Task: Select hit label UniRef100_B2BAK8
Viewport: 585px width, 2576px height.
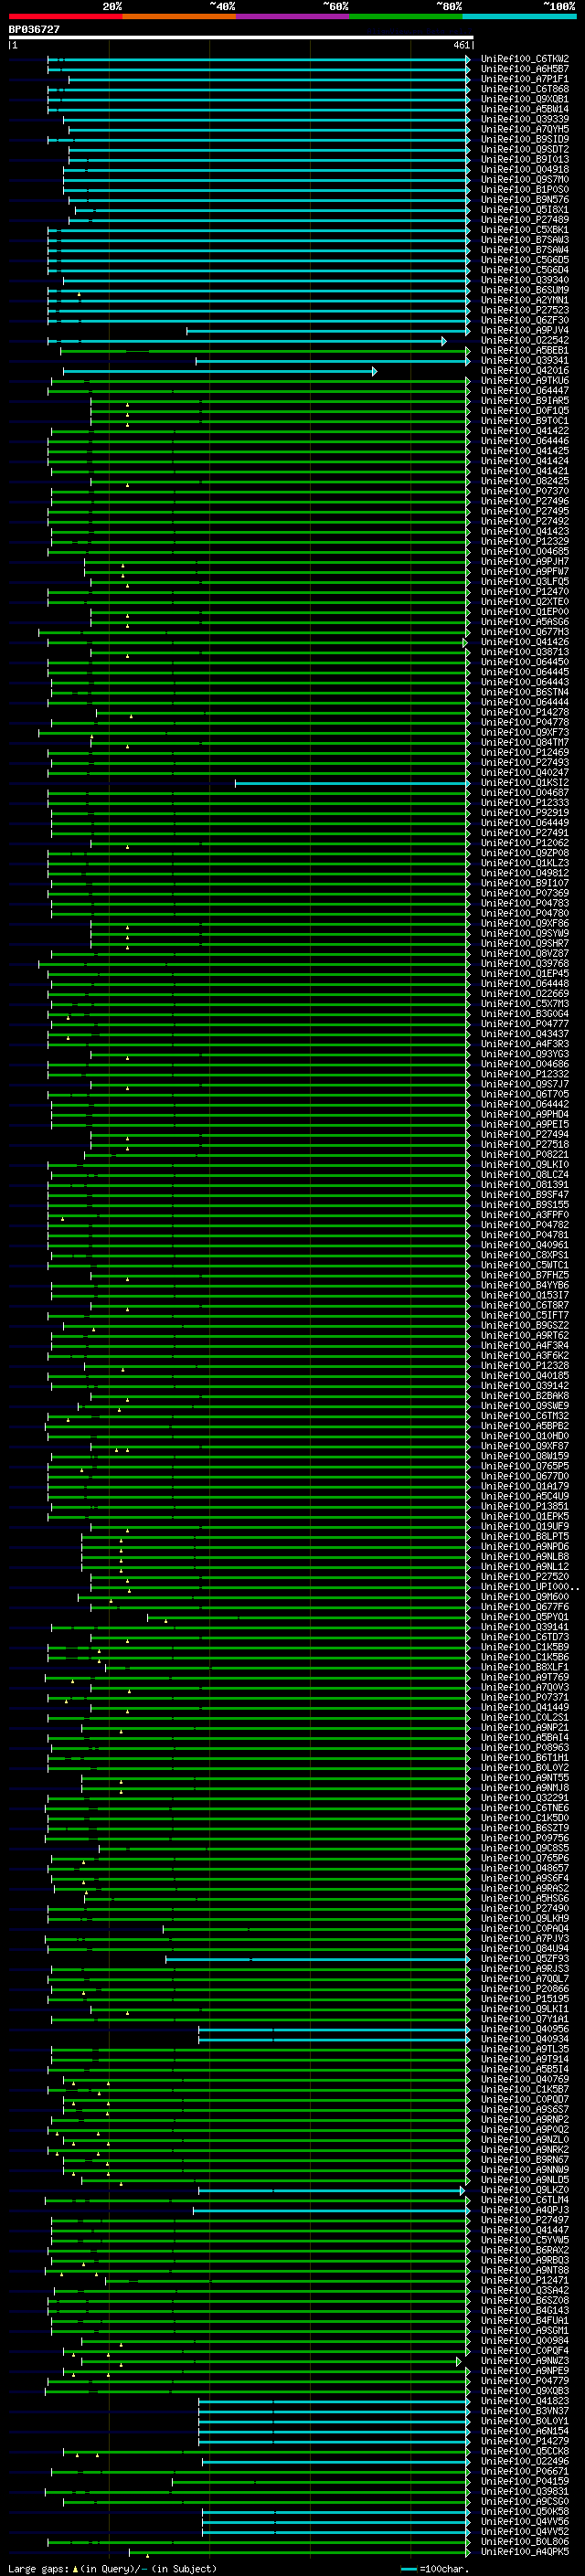Action: tap(524, 1396)
